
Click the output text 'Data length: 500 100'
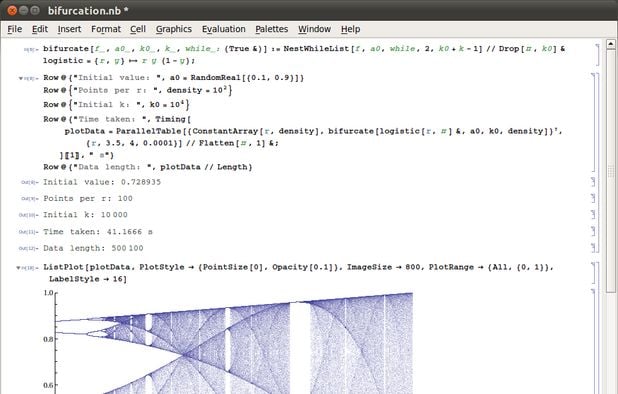pos(93,248)
